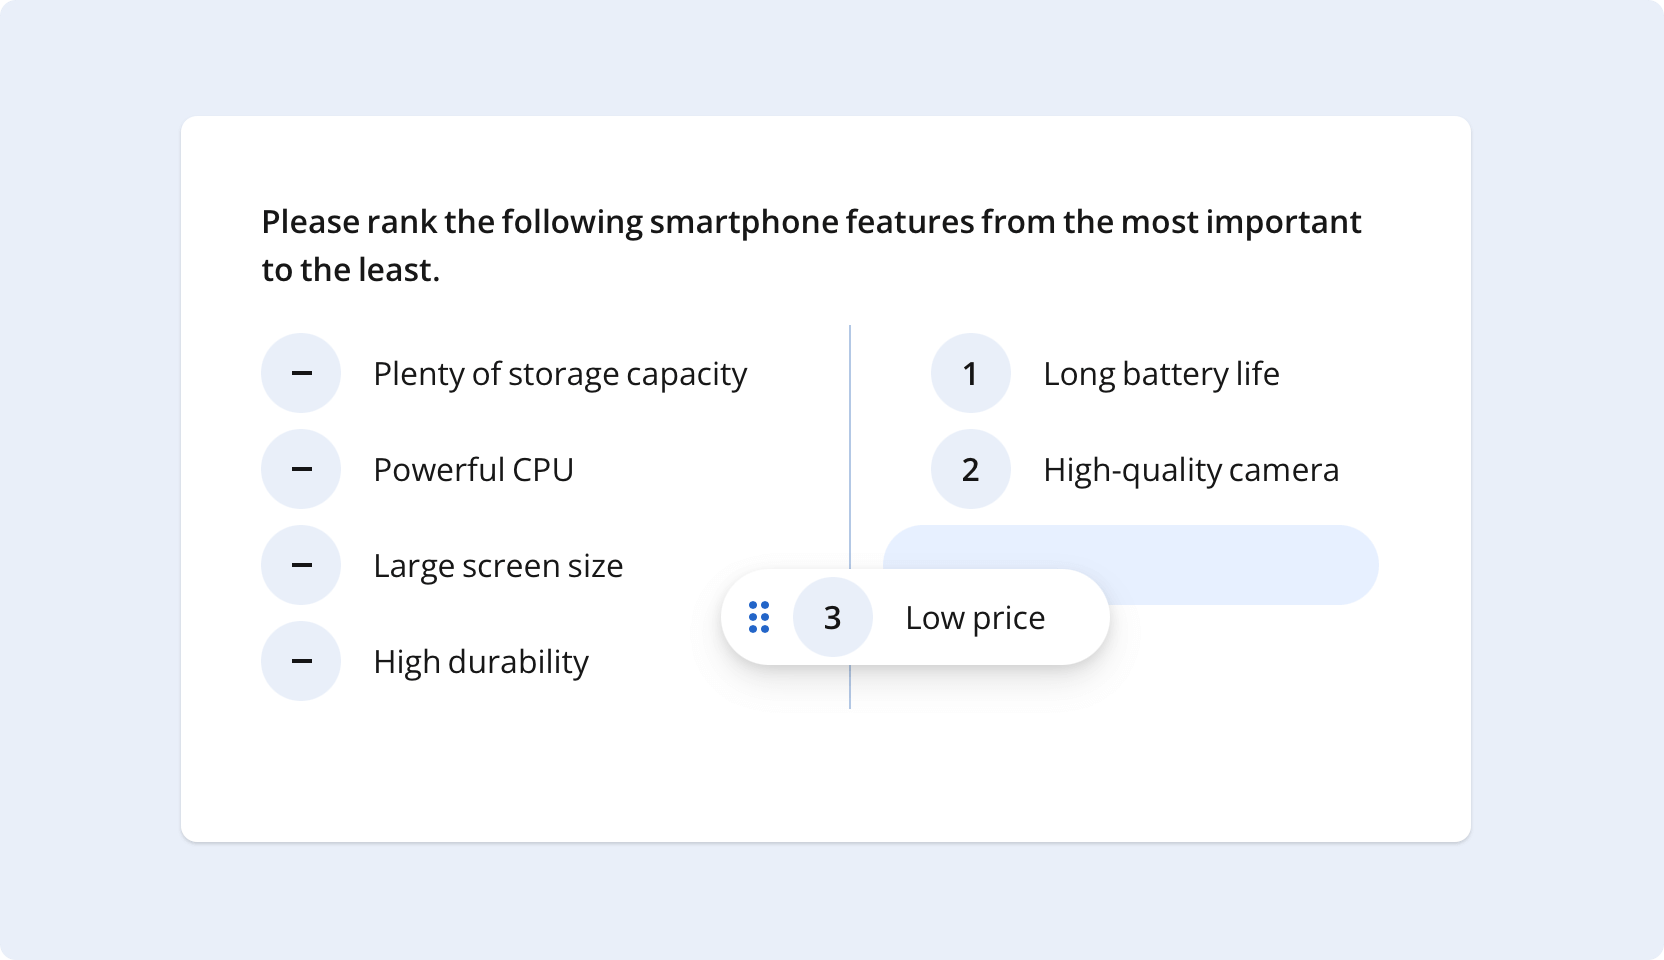The height and width of the screenshot is (960, 1664).
Task: Select the ranked Long battery life item
Action: 1161,372
